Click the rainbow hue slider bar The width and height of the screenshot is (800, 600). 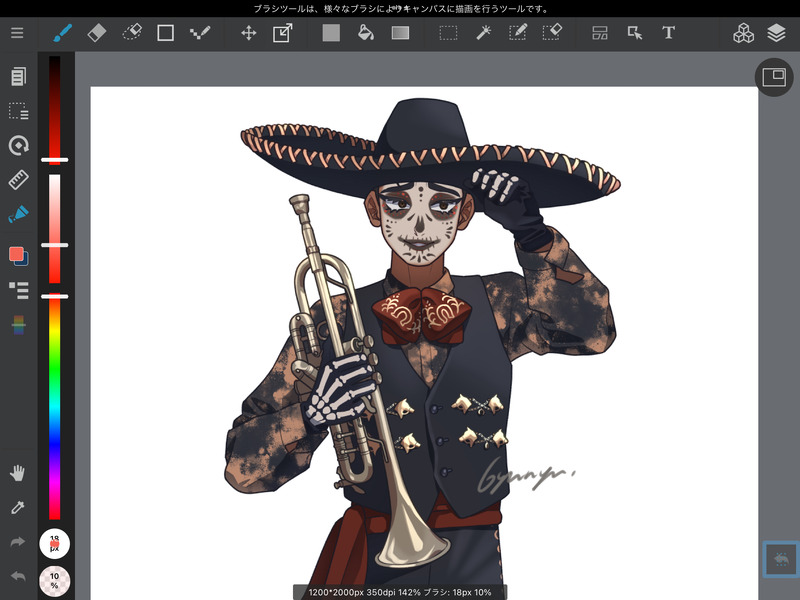click(55, 407)
